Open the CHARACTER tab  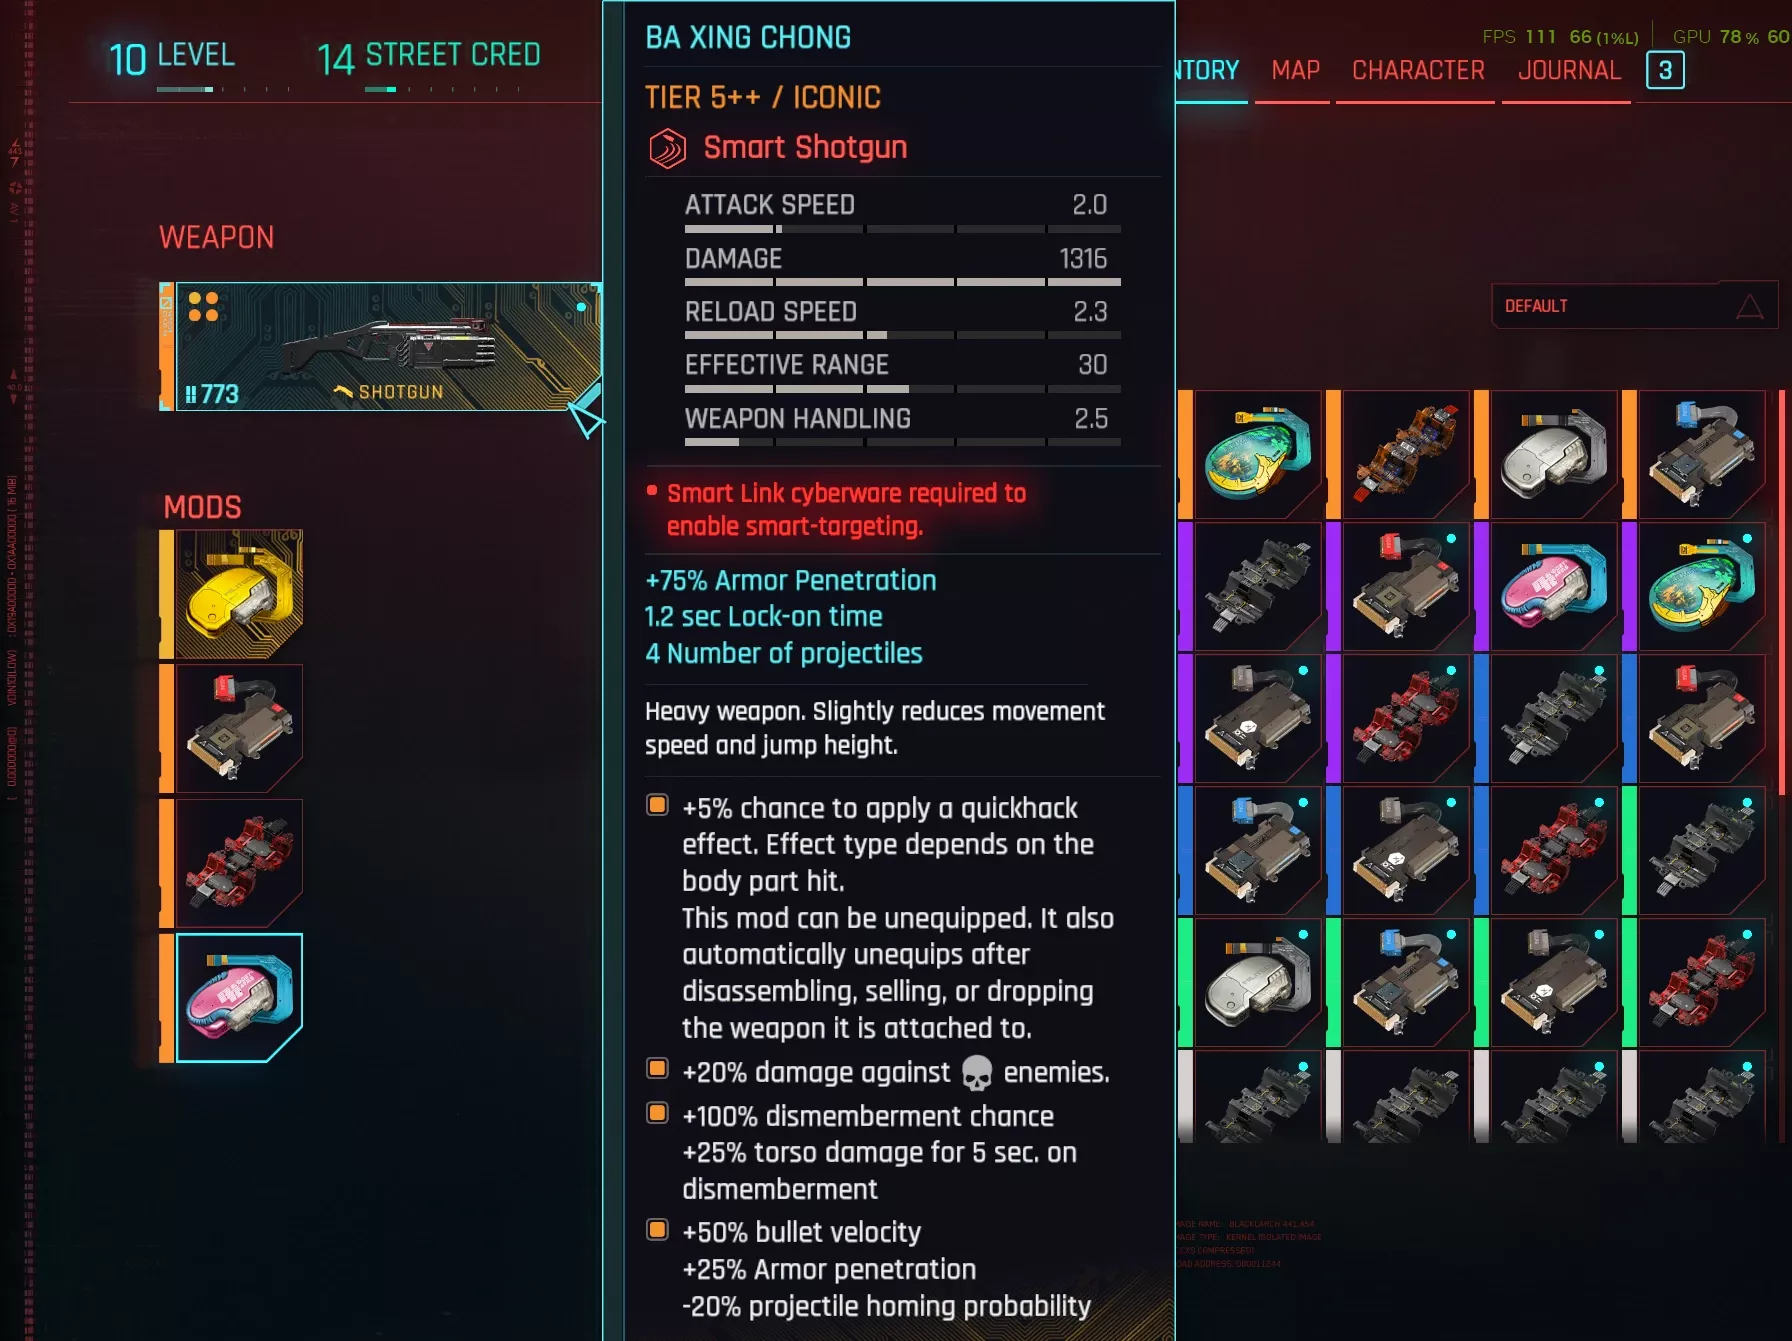click(x=1418, y=70)
